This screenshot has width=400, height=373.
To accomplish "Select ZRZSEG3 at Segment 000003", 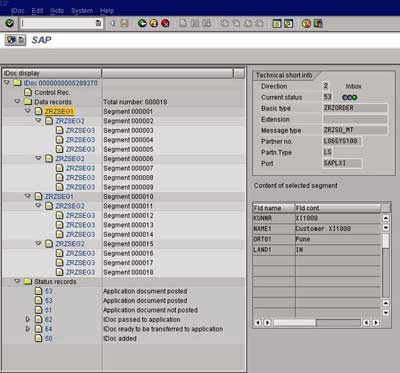I will (x=80, y=130).
